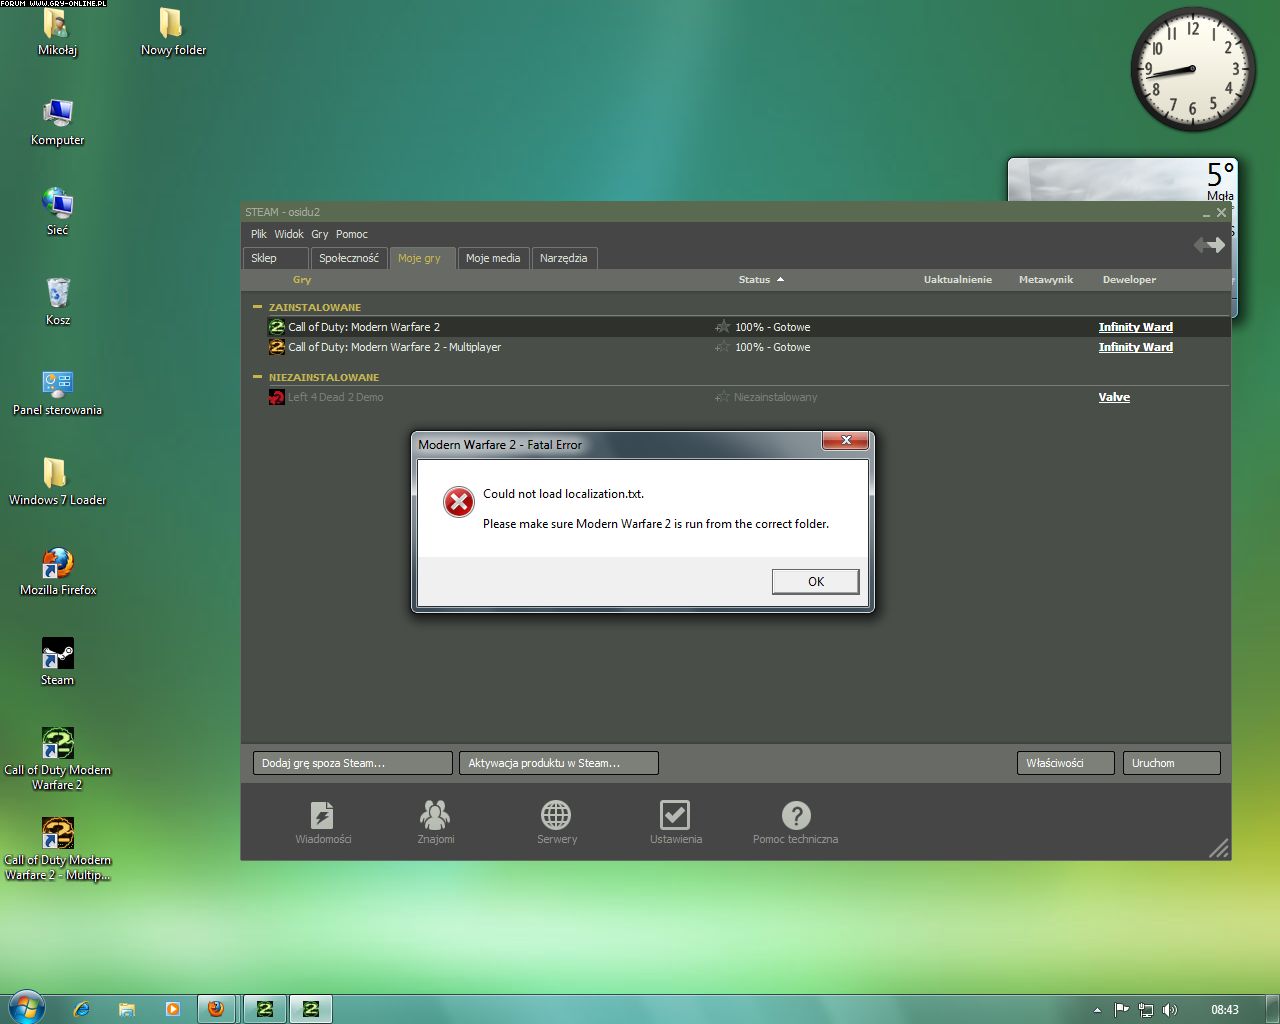Toggle favorite star for Modern Warfare 2 Multiplayer
Screen dimensions: 1280x1024
[x=722, y=347]
